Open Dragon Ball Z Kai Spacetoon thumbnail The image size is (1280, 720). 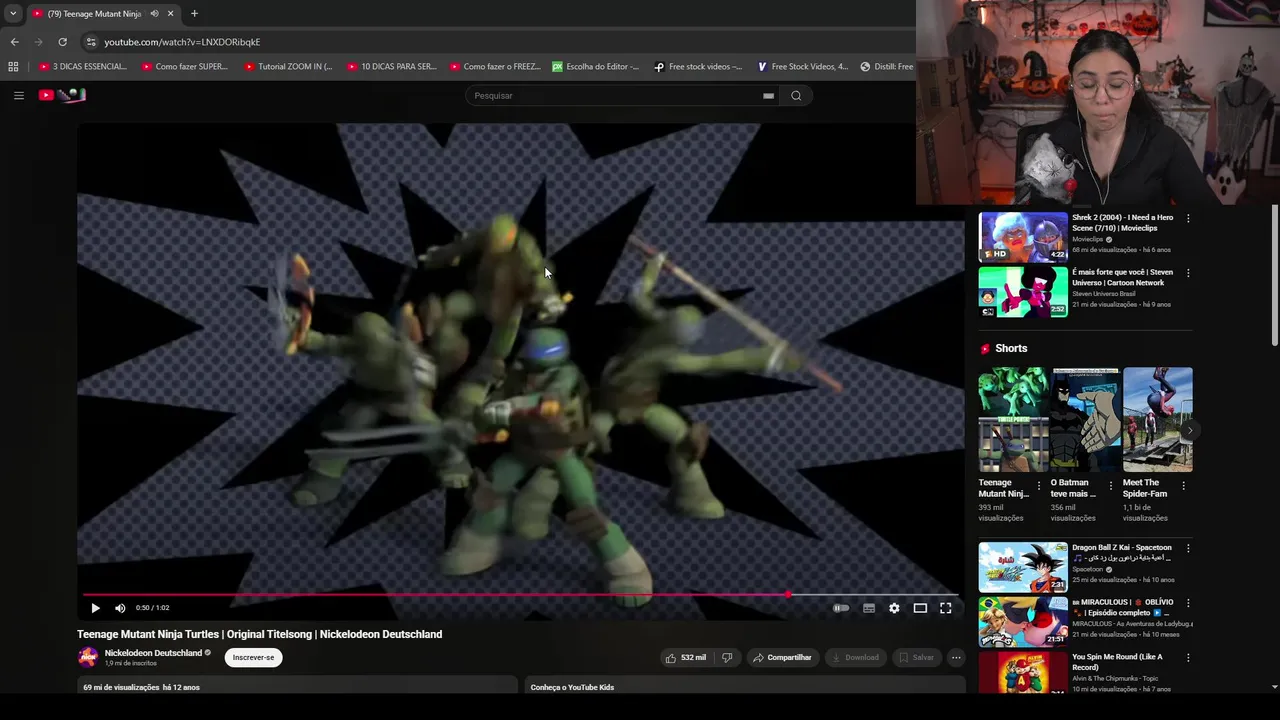pos(1023,567)
